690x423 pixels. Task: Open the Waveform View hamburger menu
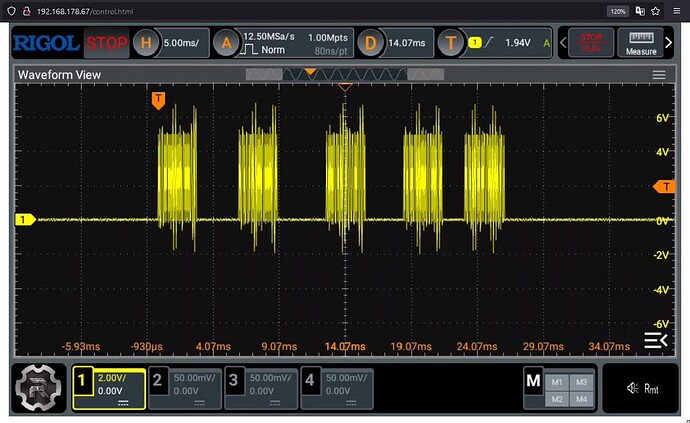659,75
